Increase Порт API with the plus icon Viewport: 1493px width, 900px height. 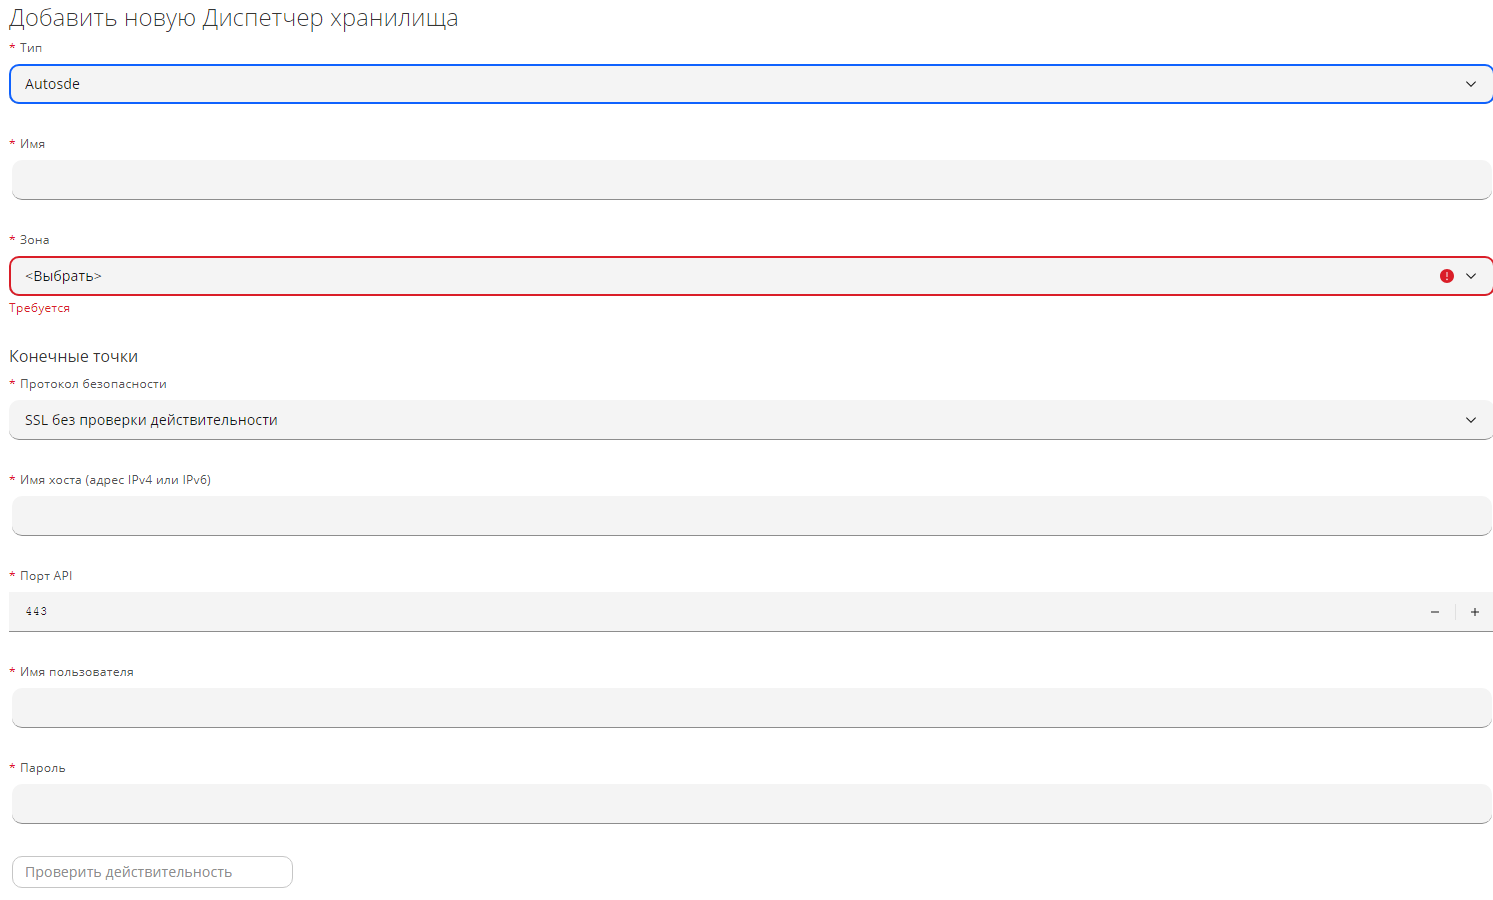1474,612
